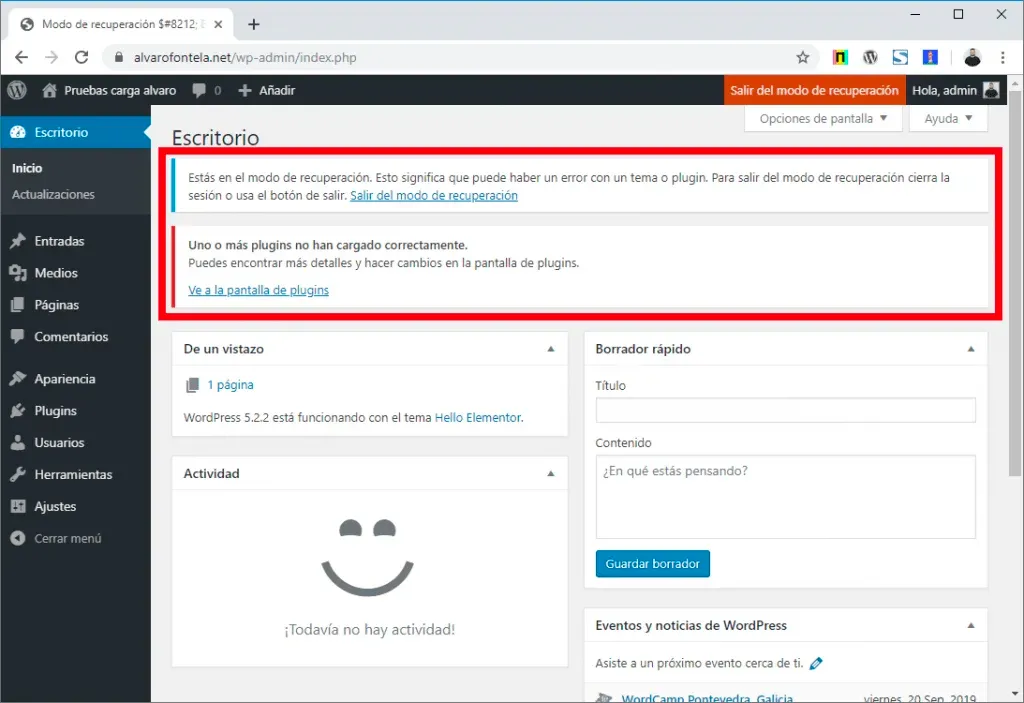Open Chrome three-dot menu
The width and height of the screenshot is (1024, 703).
pos(1002,57)
